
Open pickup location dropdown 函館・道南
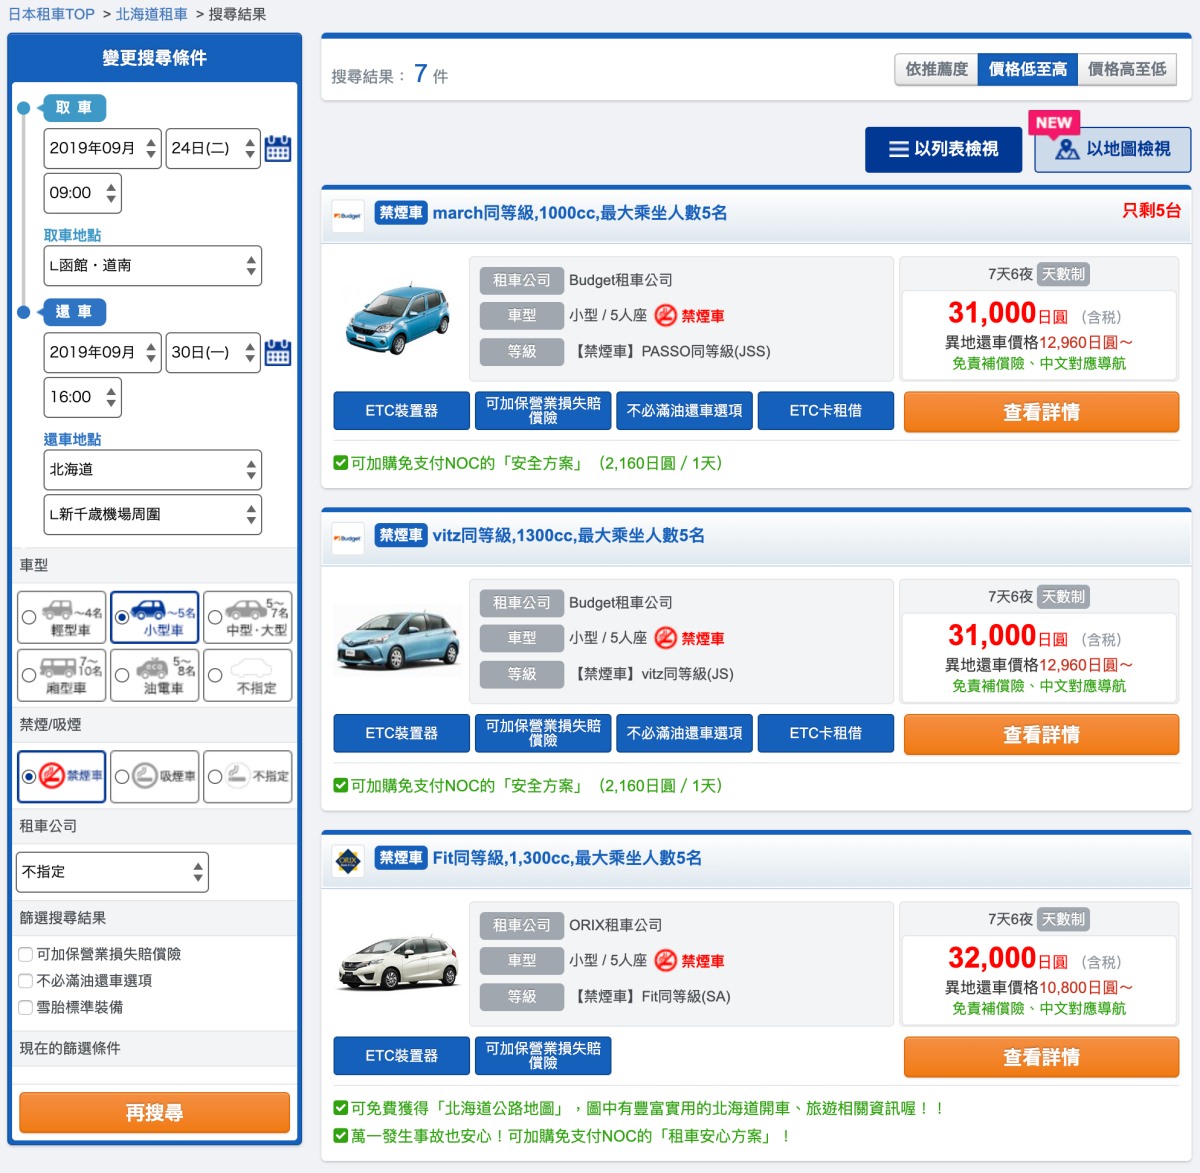click(x=153, y=266)
